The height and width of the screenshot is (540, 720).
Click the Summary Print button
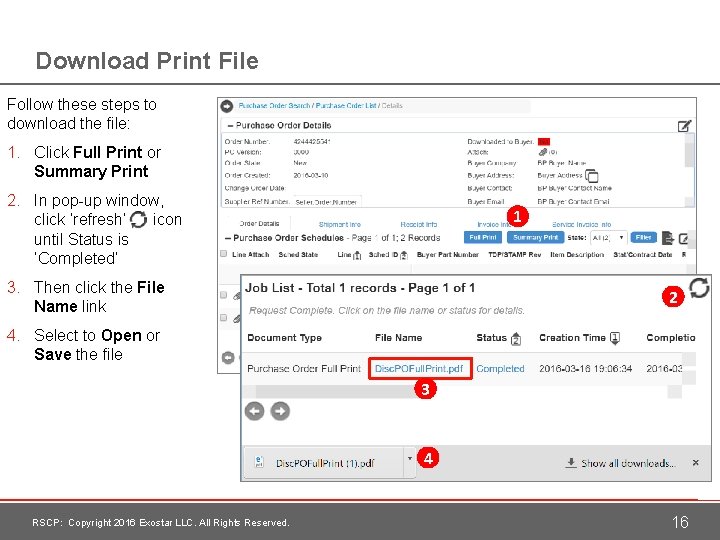tap(535, 237)
